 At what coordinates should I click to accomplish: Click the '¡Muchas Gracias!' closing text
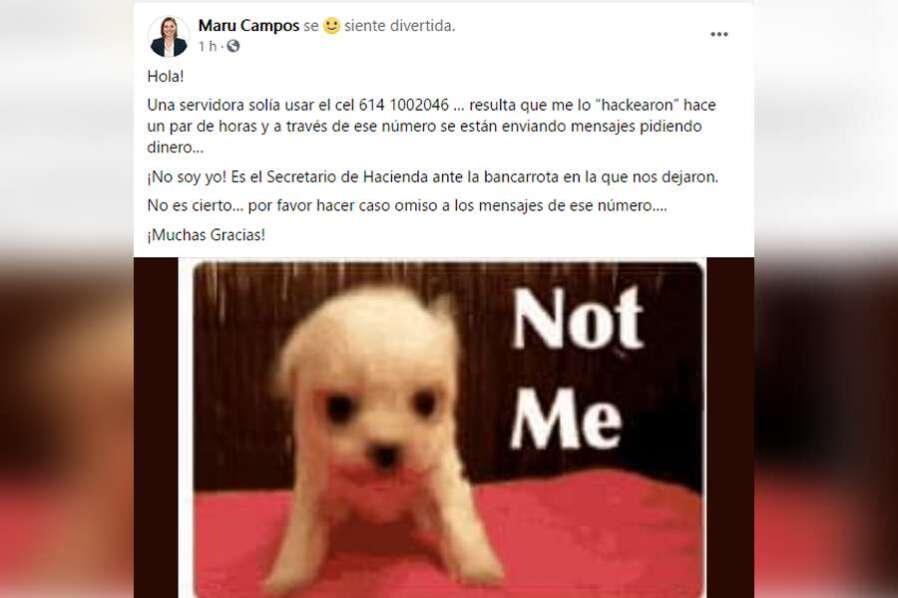click(x=206, y=235)
